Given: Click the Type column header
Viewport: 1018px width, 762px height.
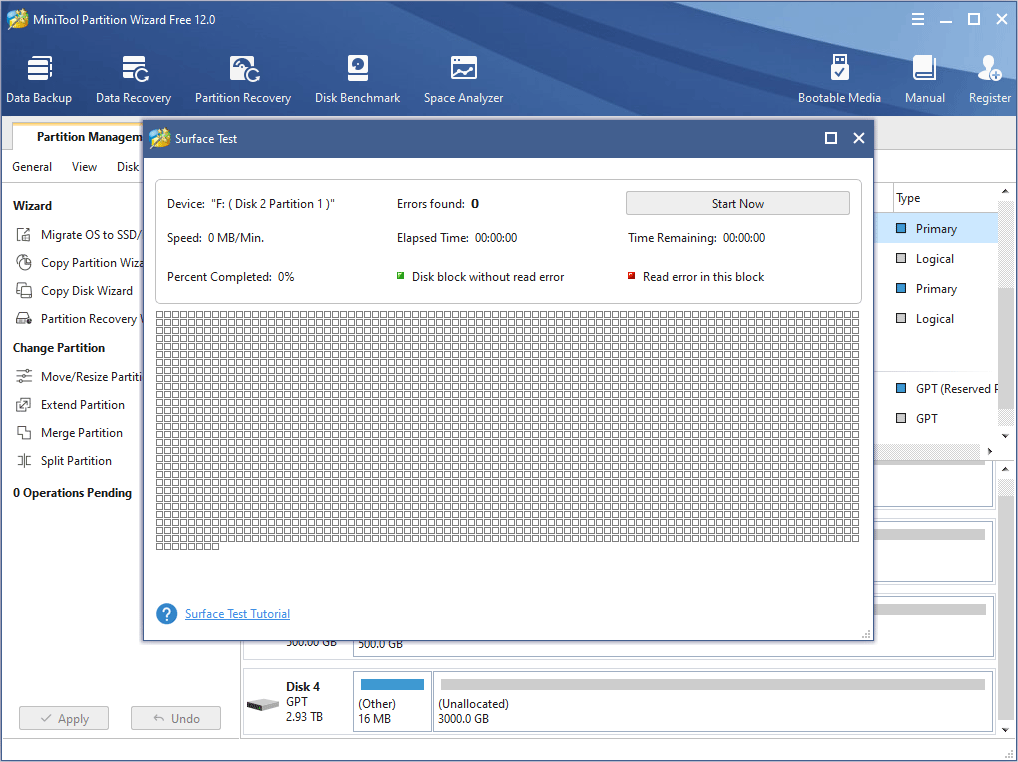Looking at the screenshot, I should click(908, 198).
